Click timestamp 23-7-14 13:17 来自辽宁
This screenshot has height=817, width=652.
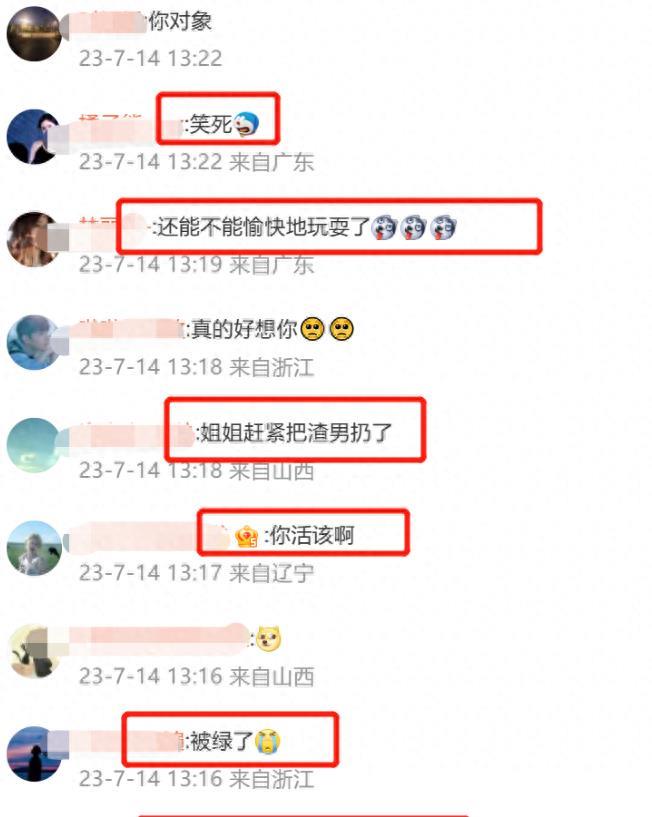pos(196,573)
